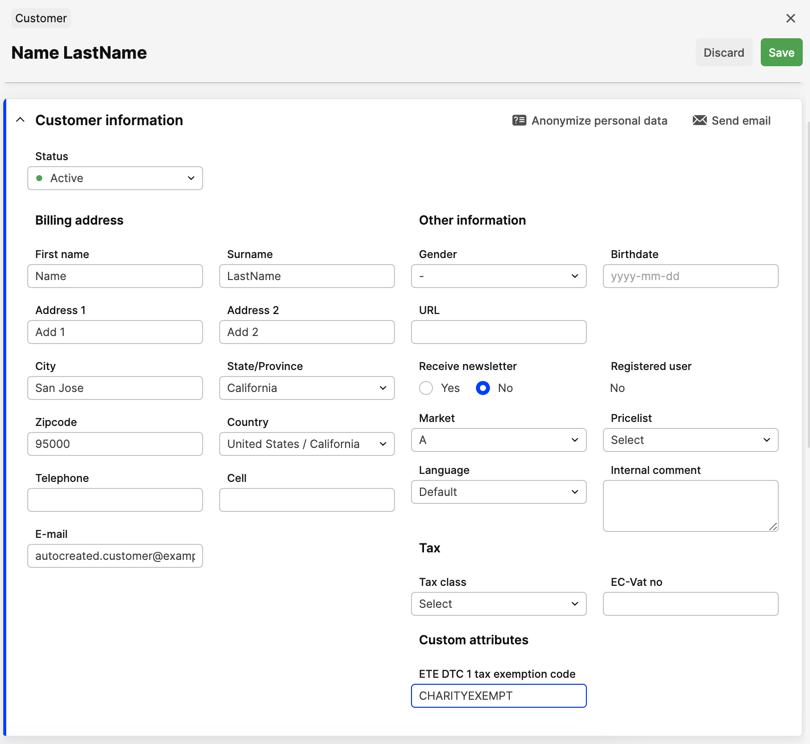
Task: Open the Language dropdown showing Default
Action: click(x=498, y=491)
